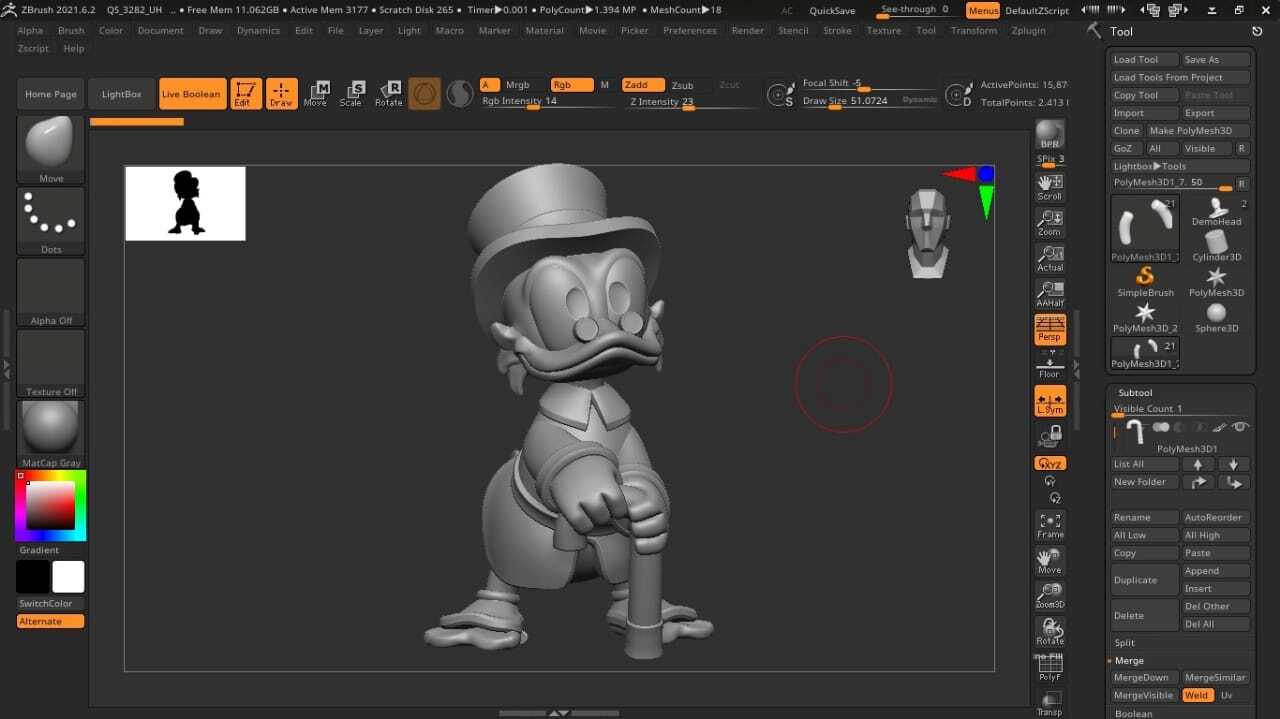The height and width of the screenshot is (719, 1280).
Task: Open the Preferences menu
Action: (689, 31)
